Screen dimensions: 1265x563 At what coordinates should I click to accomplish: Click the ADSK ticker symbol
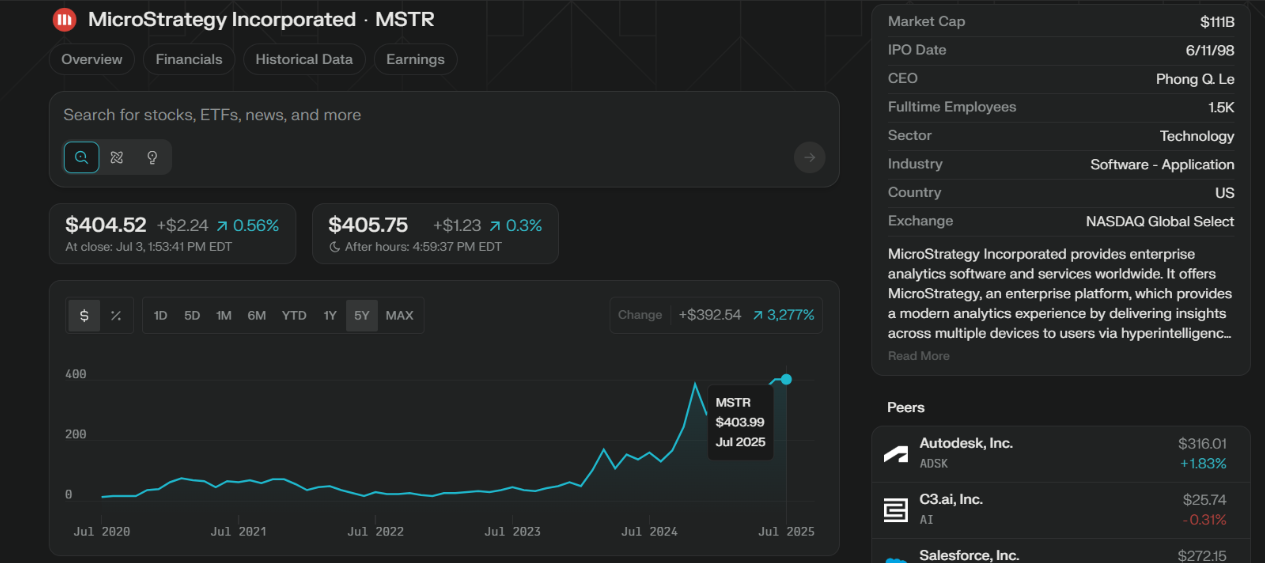(934, 463)
